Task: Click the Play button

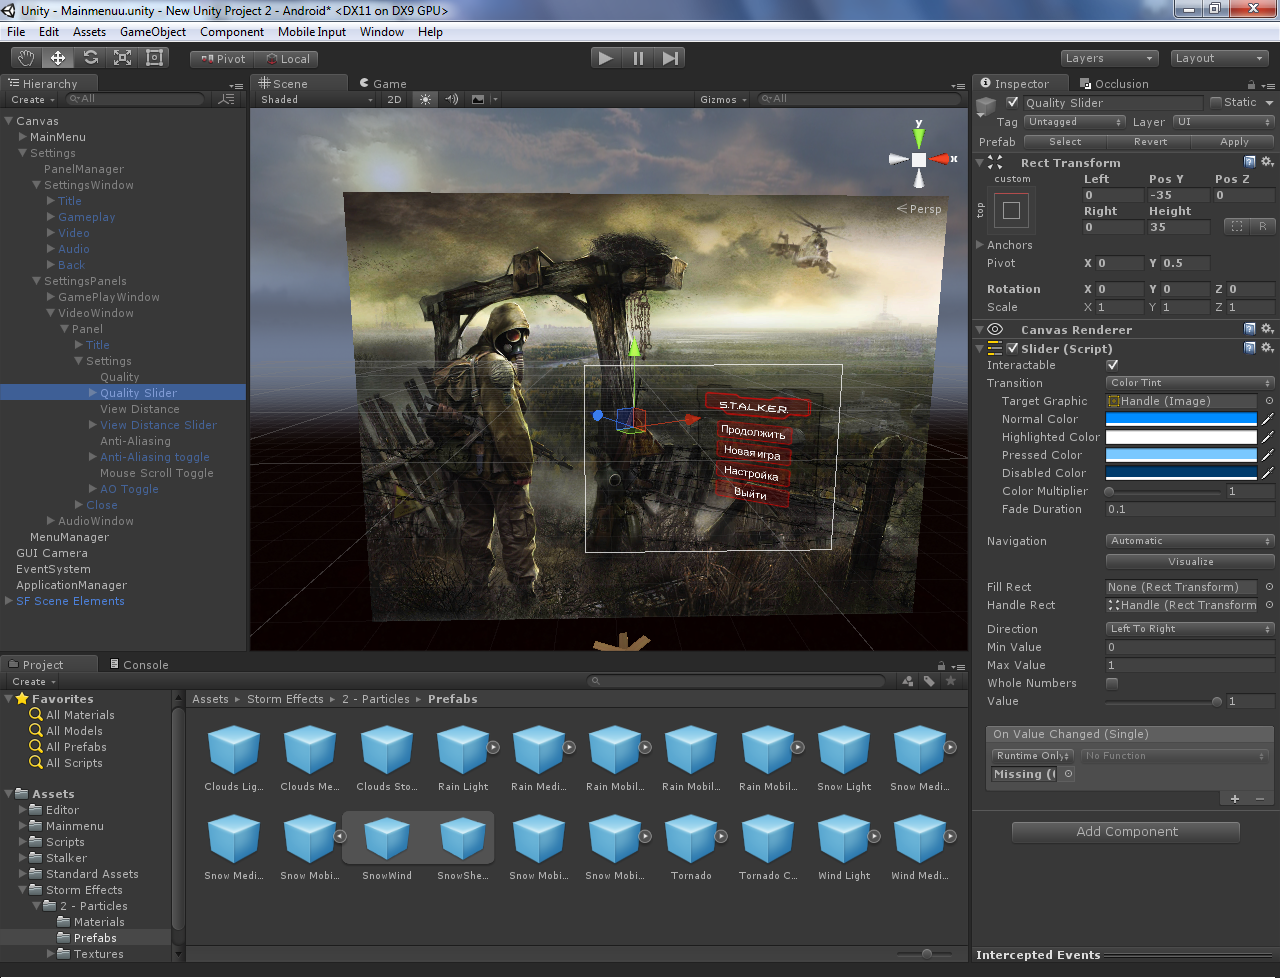Action: pyautogui.click(x=605, y=58)
